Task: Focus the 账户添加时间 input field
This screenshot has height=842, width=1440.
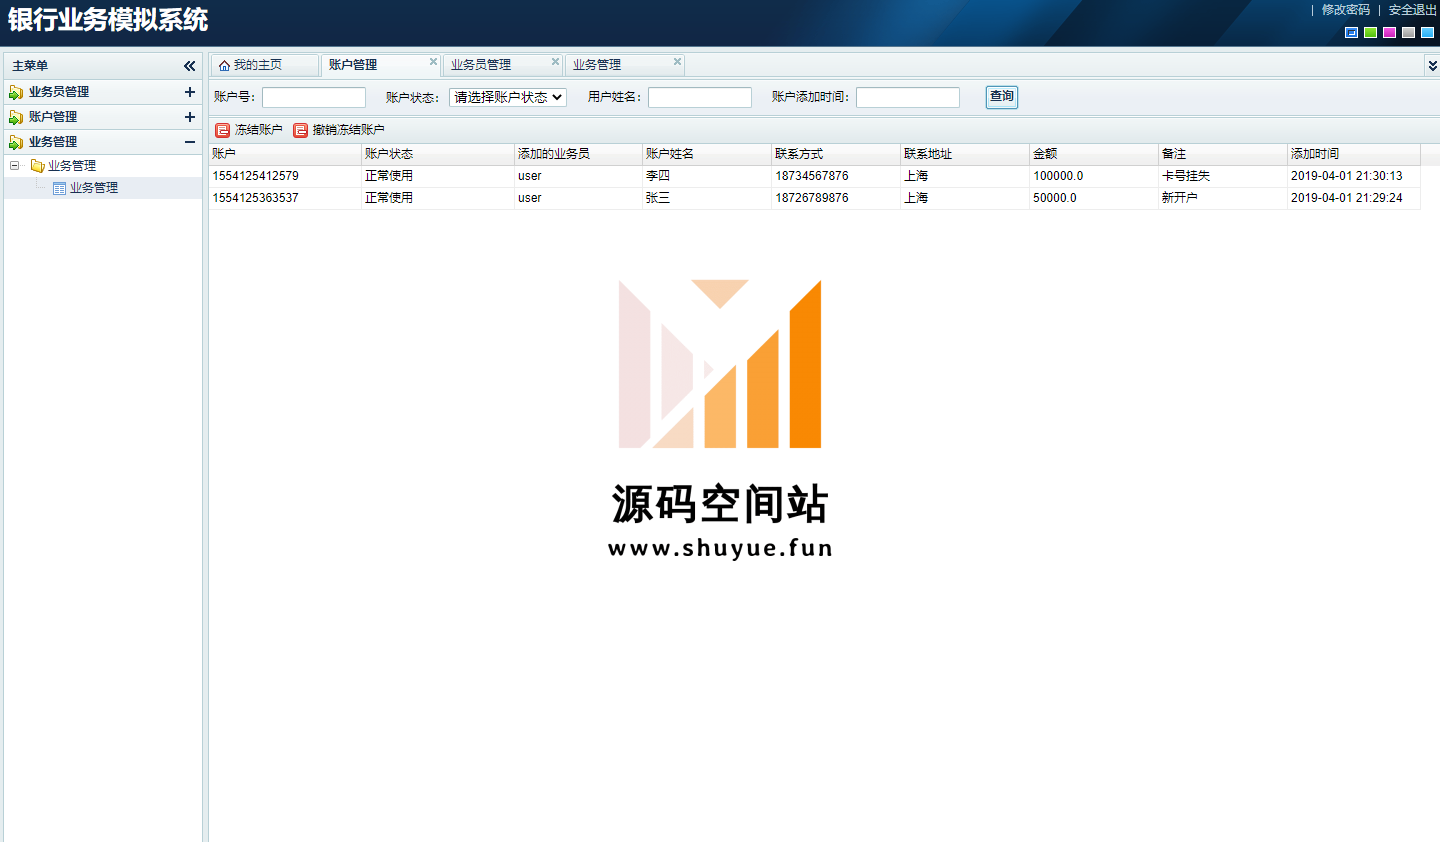Action: coord(908,97)
